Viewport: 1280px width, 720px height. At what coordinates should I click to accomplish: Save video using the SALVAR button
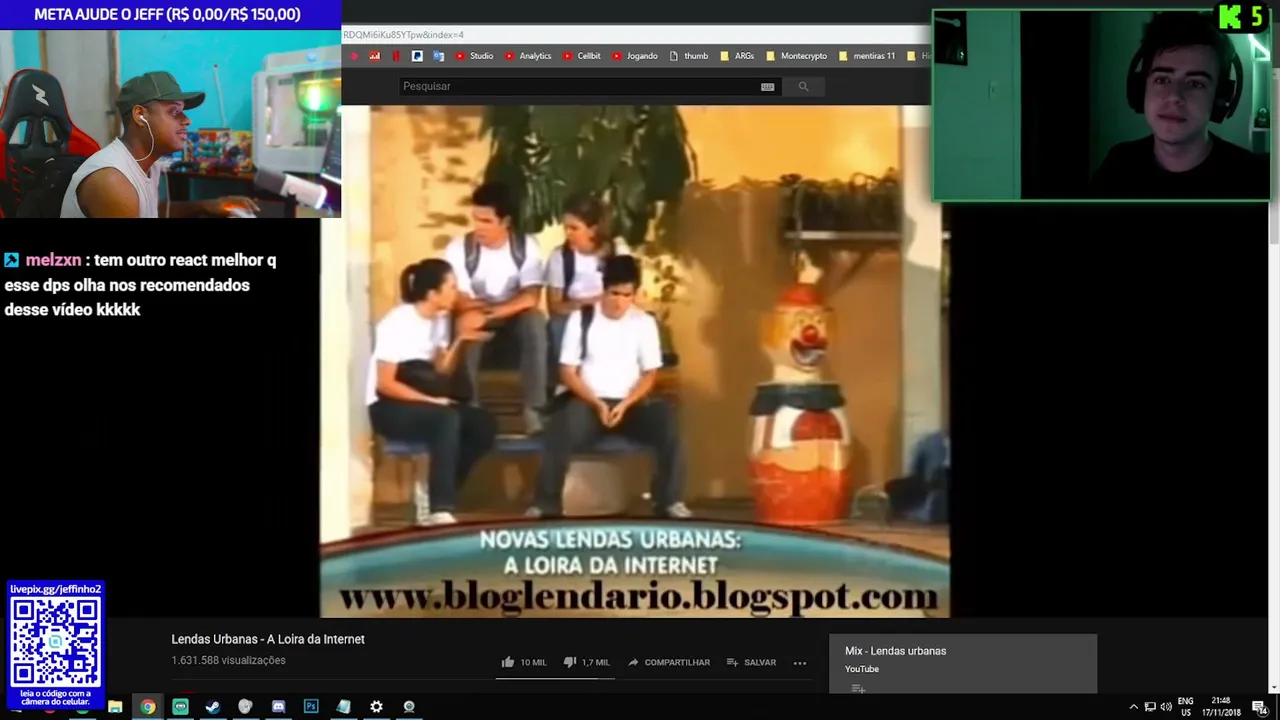[x=751, y=662]
